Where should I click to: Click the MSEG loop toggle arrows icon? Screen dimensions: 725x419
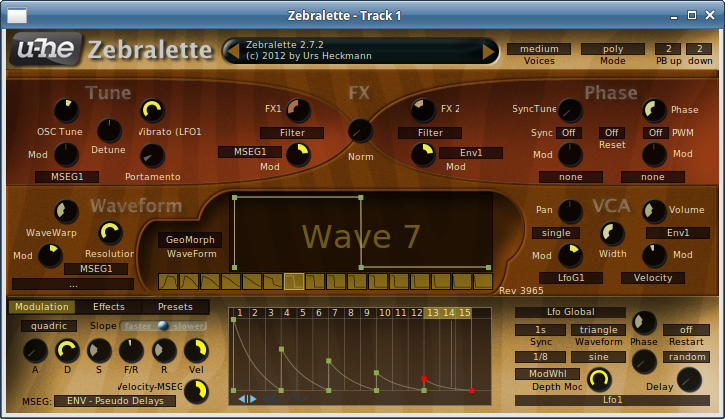click(247, 399)
